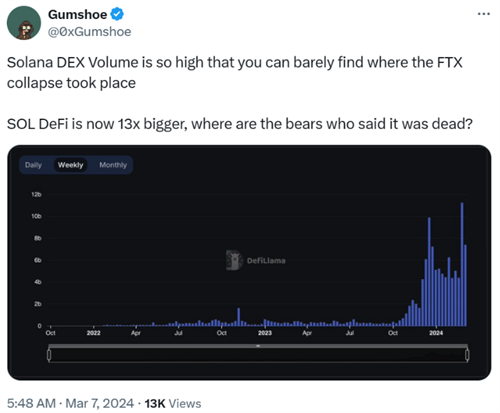Grab the right range handle under chart
Image resolution: width=500 pixels, height=413 pixels.
[x=467, y=355]
